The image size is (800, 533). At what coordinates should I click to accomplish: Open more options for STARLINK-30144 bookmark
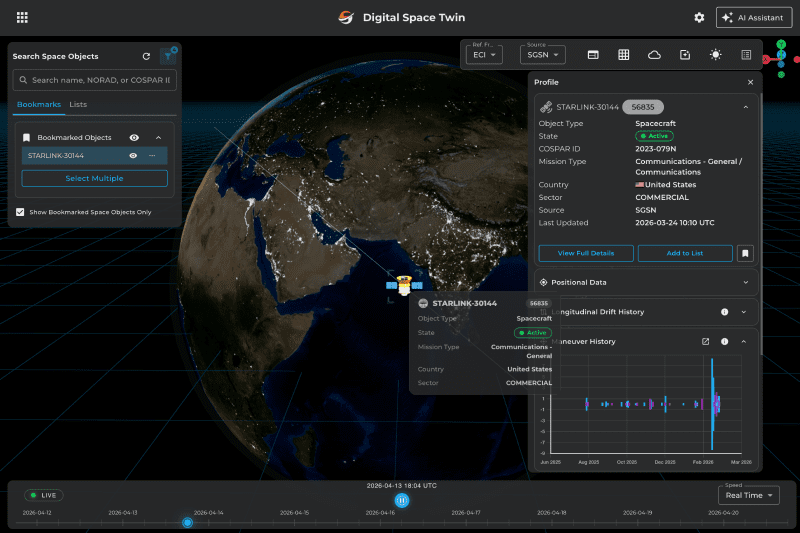coord(152,156)
